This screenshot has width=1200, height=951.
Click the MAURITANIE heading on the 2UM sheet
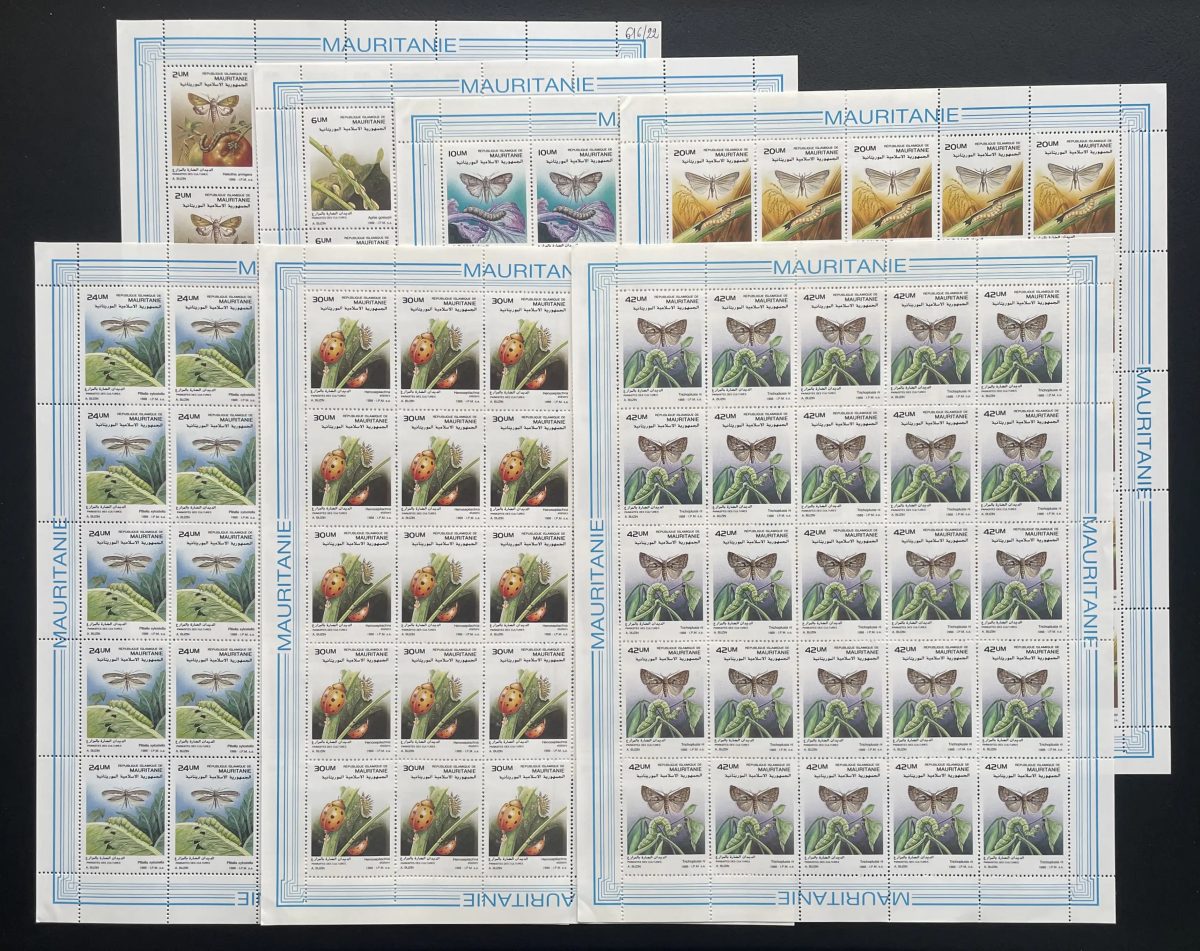389,44
